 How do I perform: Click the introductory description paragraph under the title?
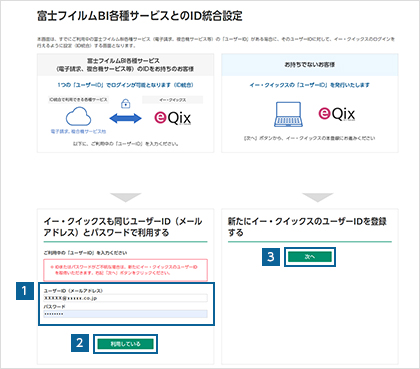[216, 42]
